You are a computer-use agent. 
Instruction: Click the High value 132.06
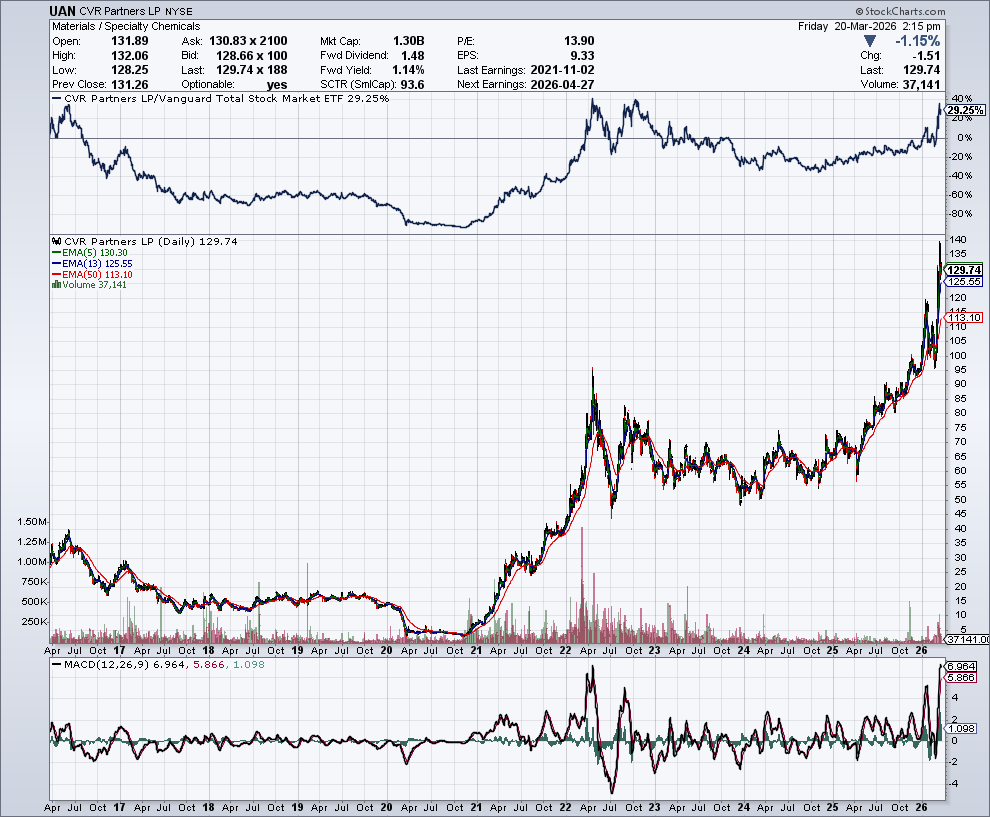pyautogui.click(x=129, y=56)
